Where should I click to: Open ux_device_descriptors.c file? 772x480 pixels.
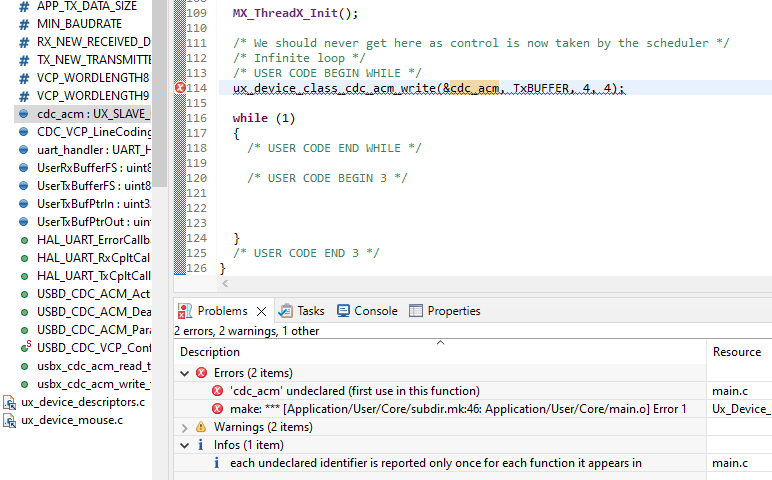point(83,402)
